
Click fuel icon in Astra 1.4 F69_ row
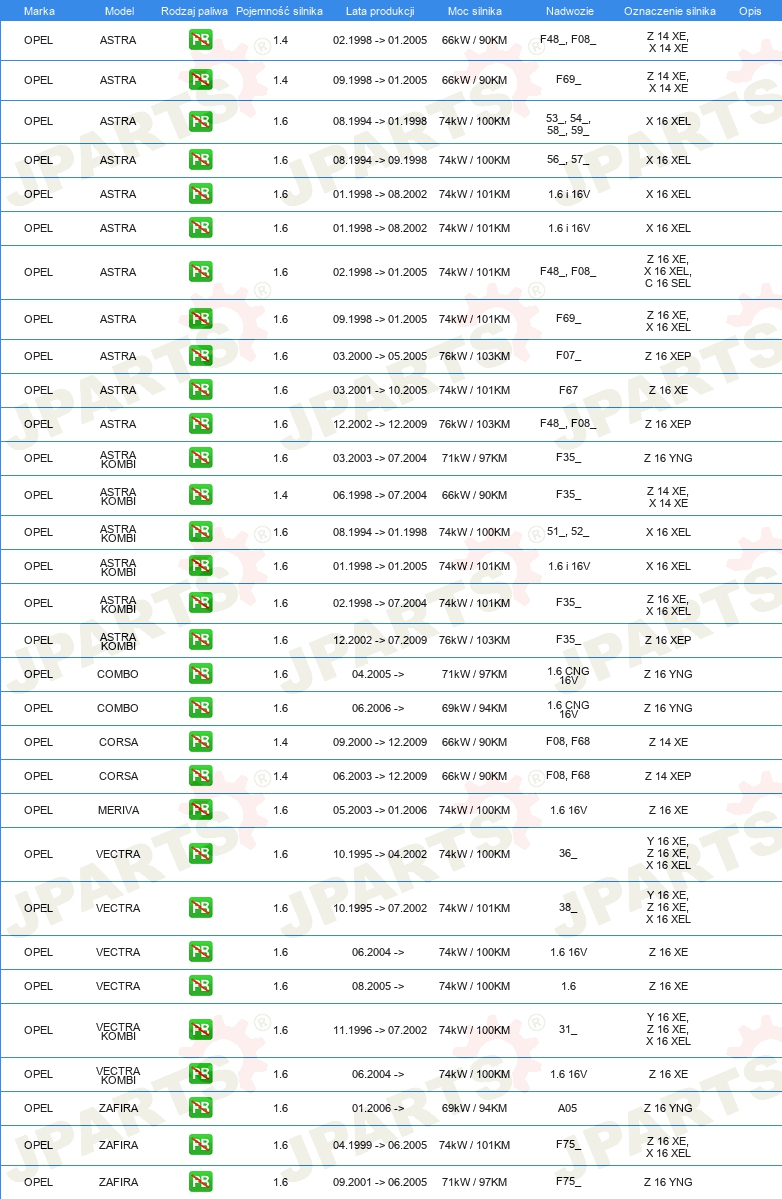200,80
